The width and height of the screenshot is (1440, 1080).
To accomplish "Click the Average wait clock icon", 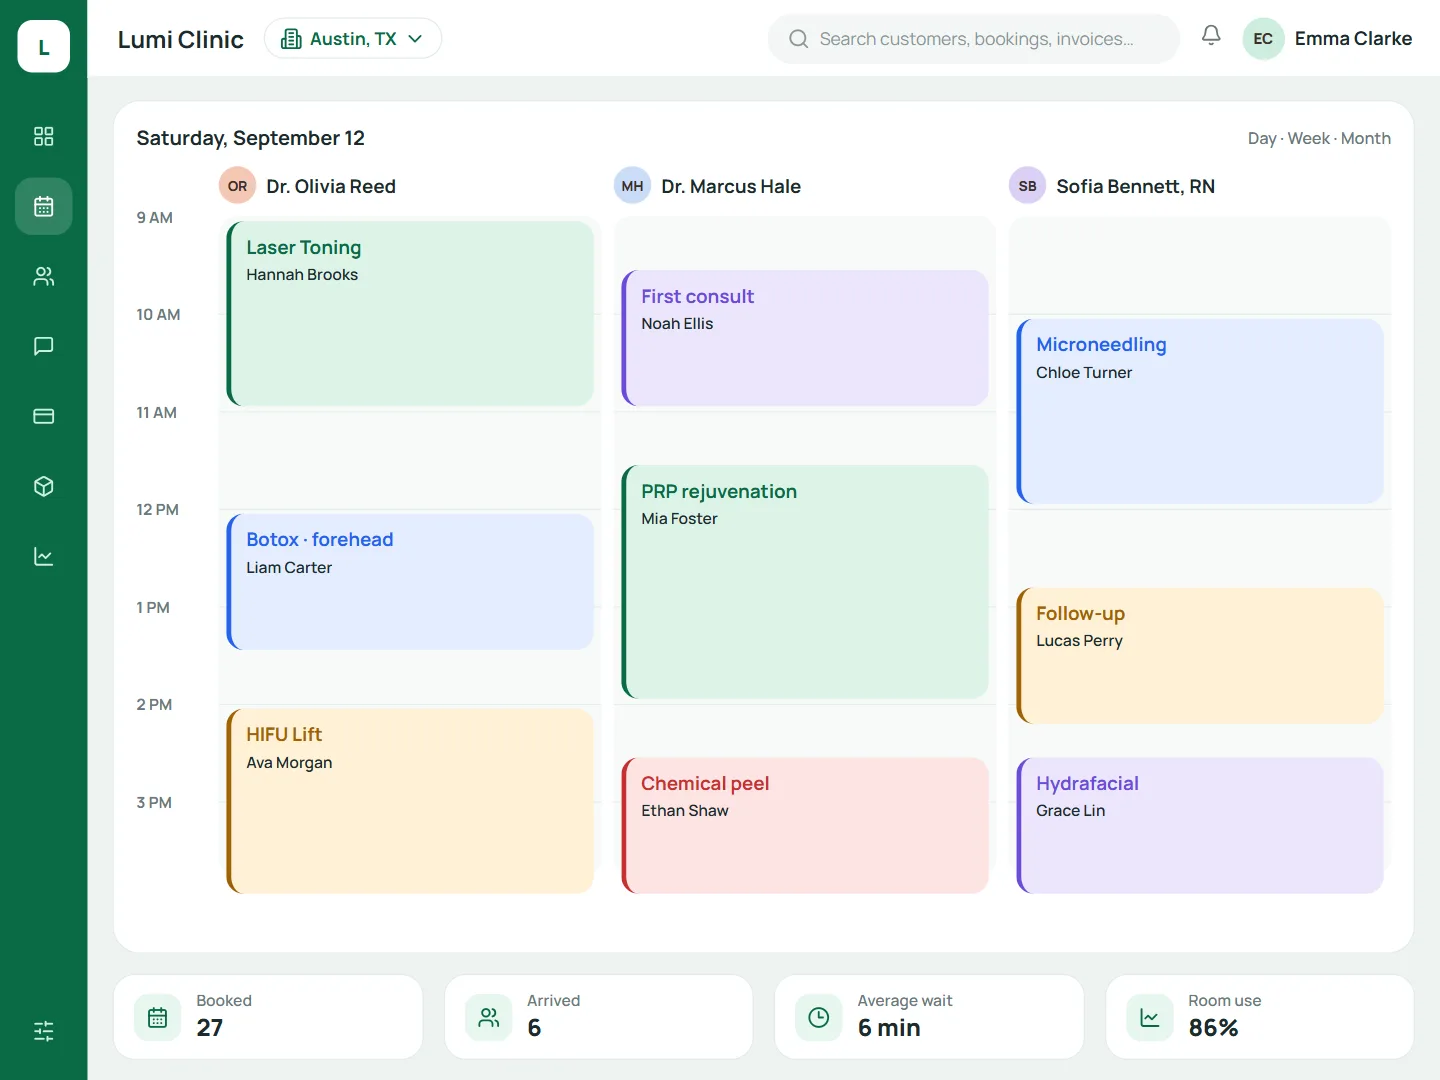I will (x=819, y=1018).
